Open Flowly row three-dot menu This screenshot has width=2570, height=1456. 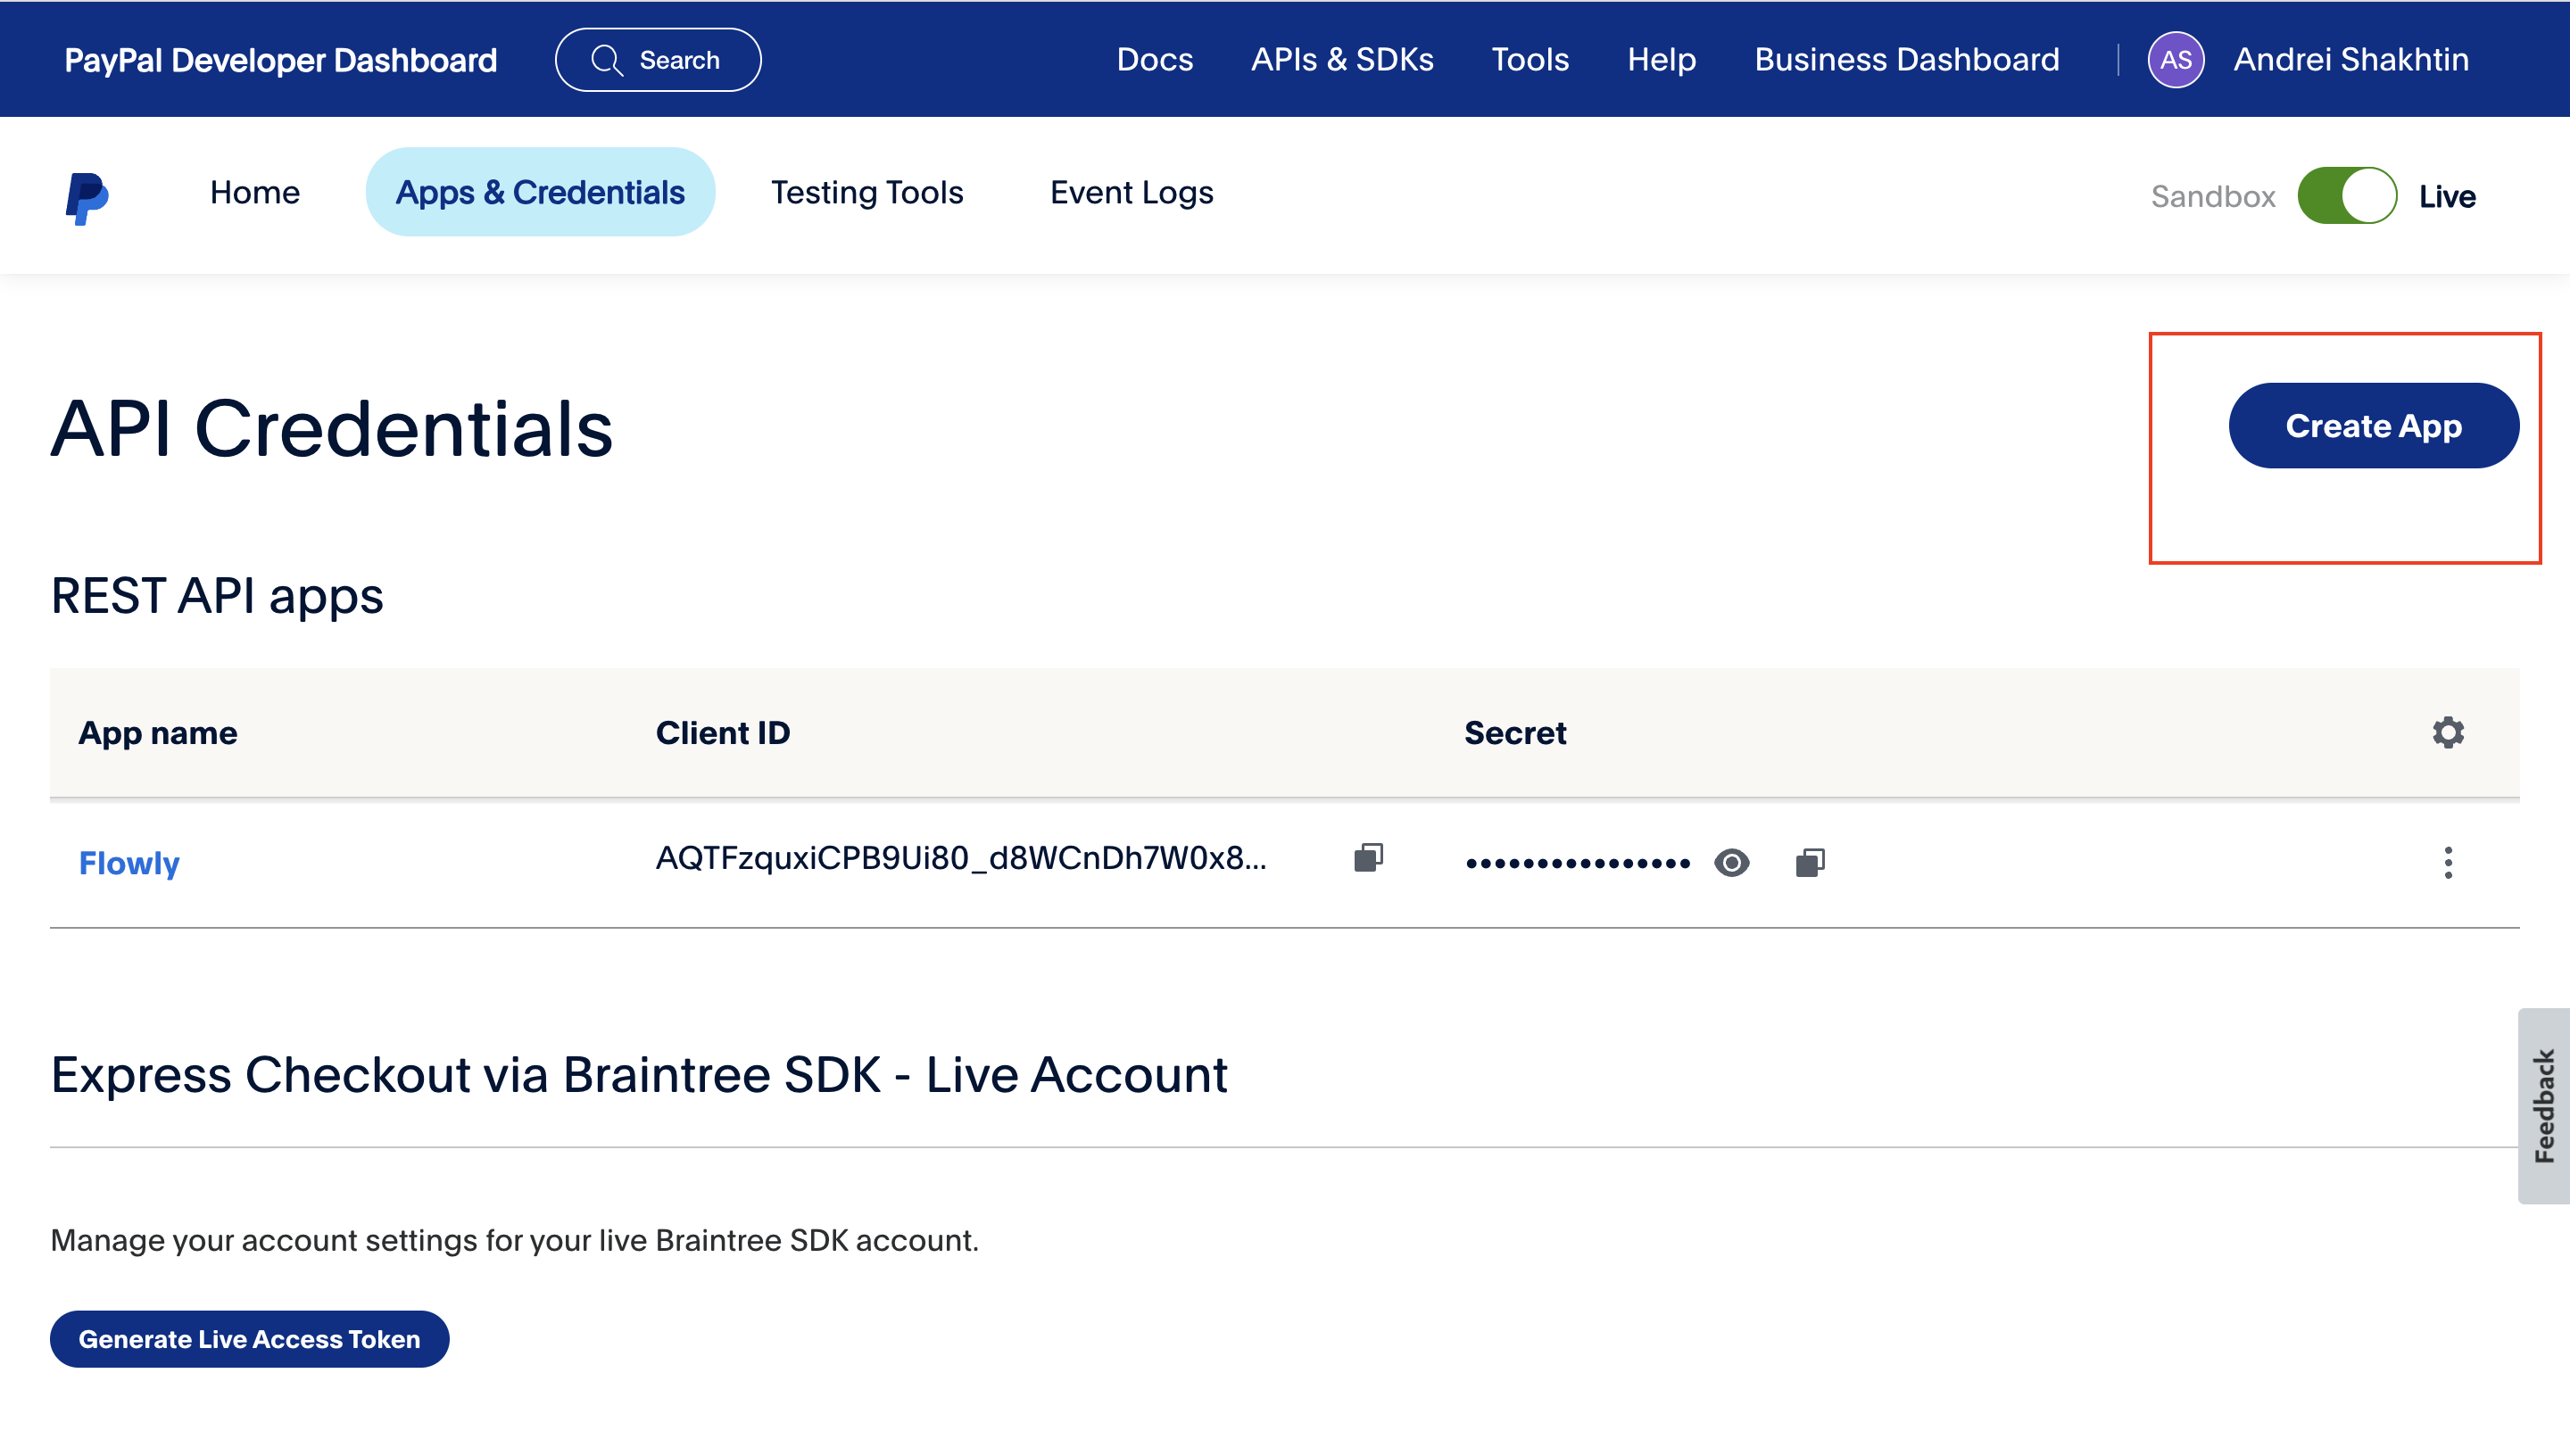(2447, 862)
